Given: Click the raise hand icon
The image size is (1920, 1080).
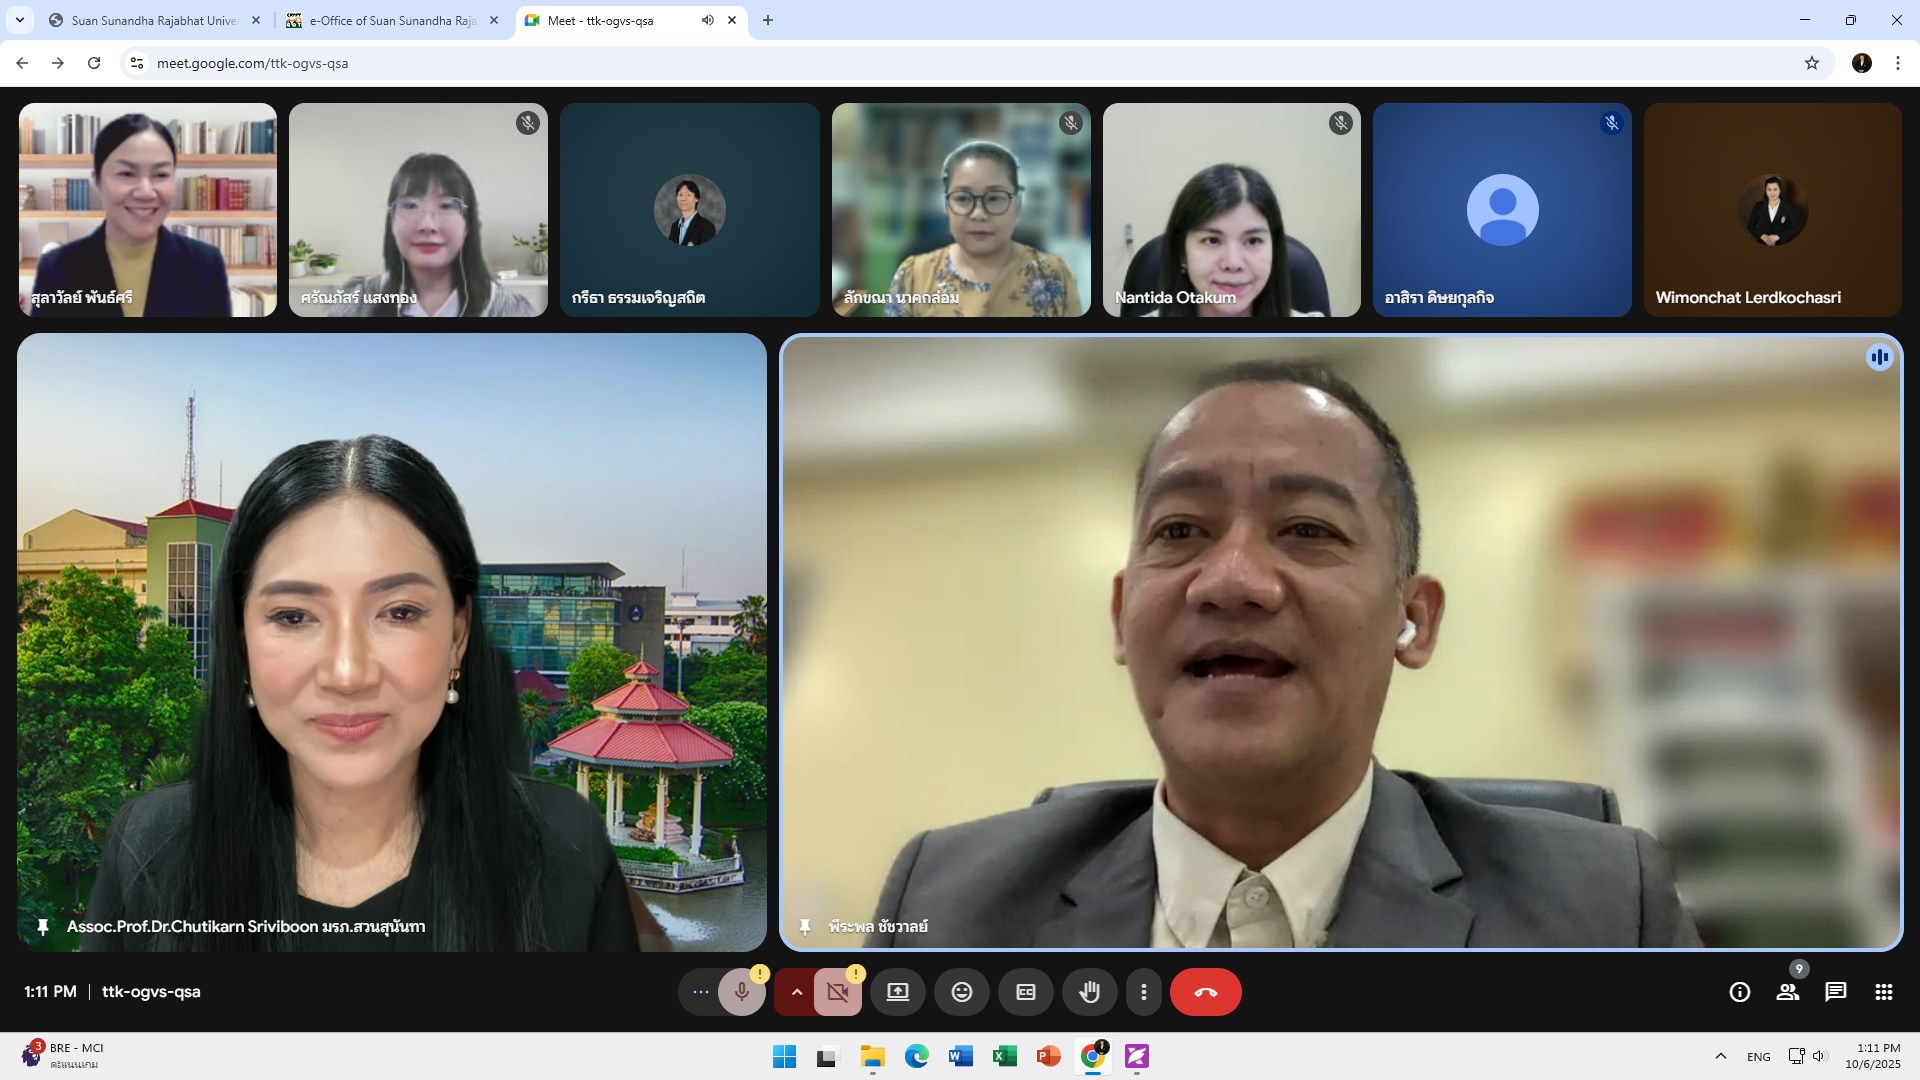Looking at the screenshot, I should click(x=1089, y=992).
